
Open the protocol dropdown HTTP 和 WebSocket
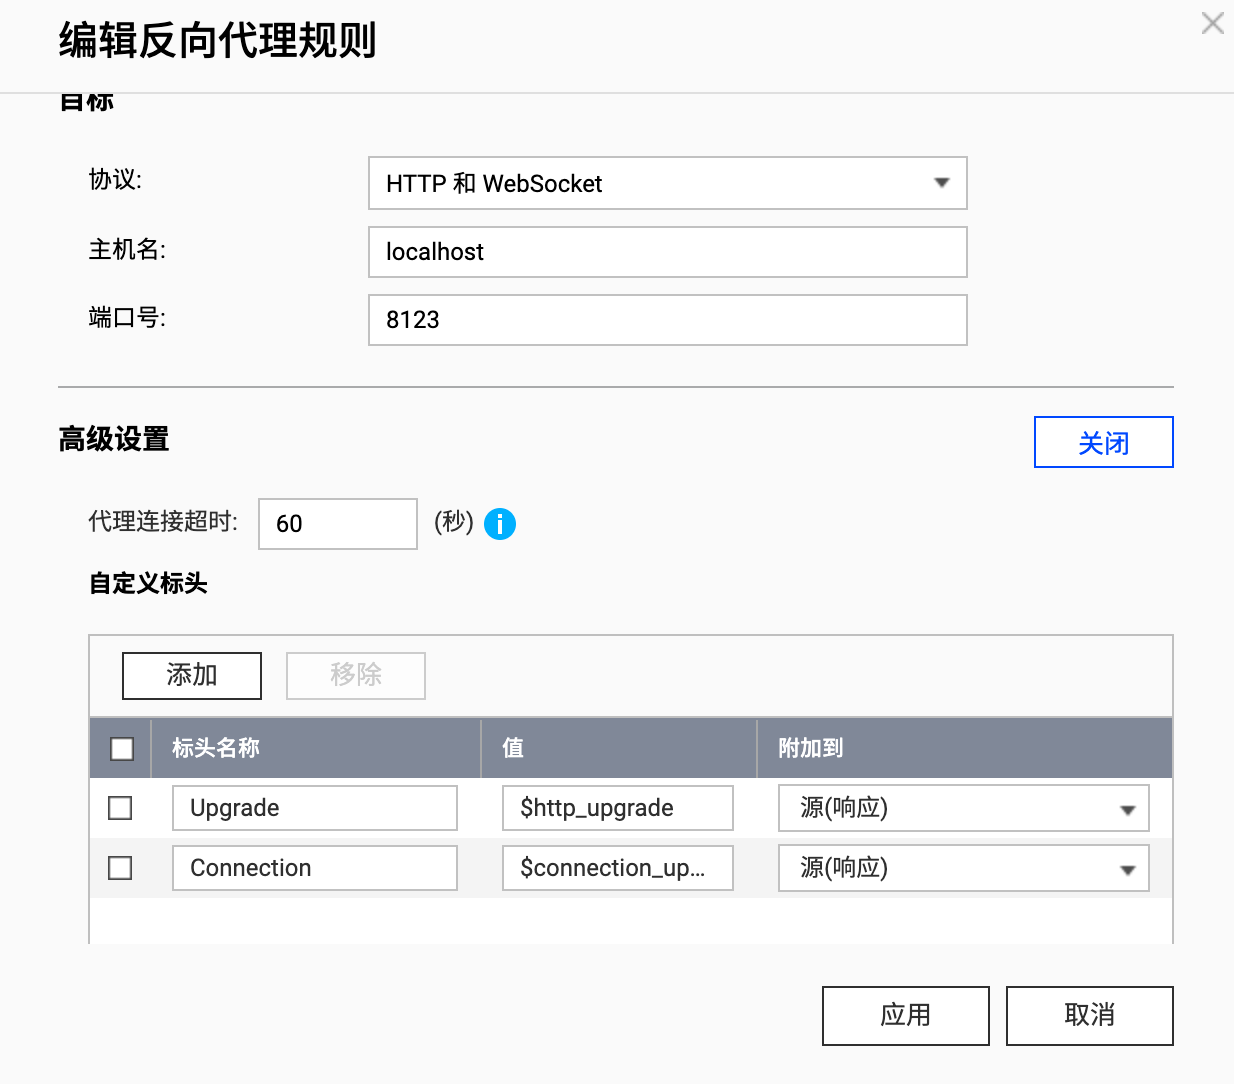[667, 183]
